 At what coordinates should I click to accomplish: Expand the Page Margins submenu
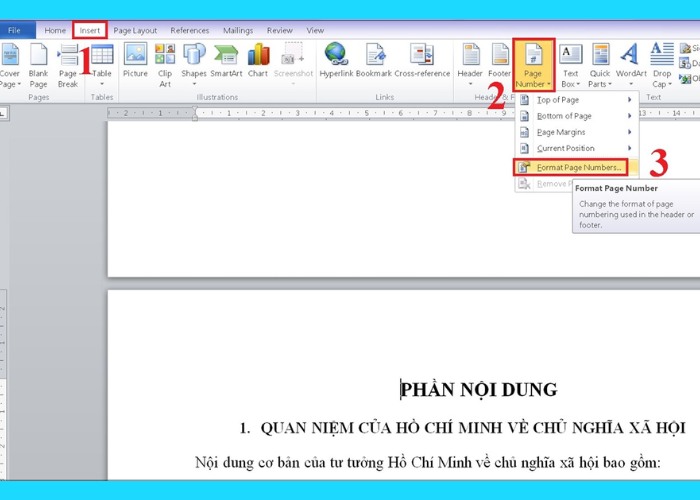click(577, 132)
